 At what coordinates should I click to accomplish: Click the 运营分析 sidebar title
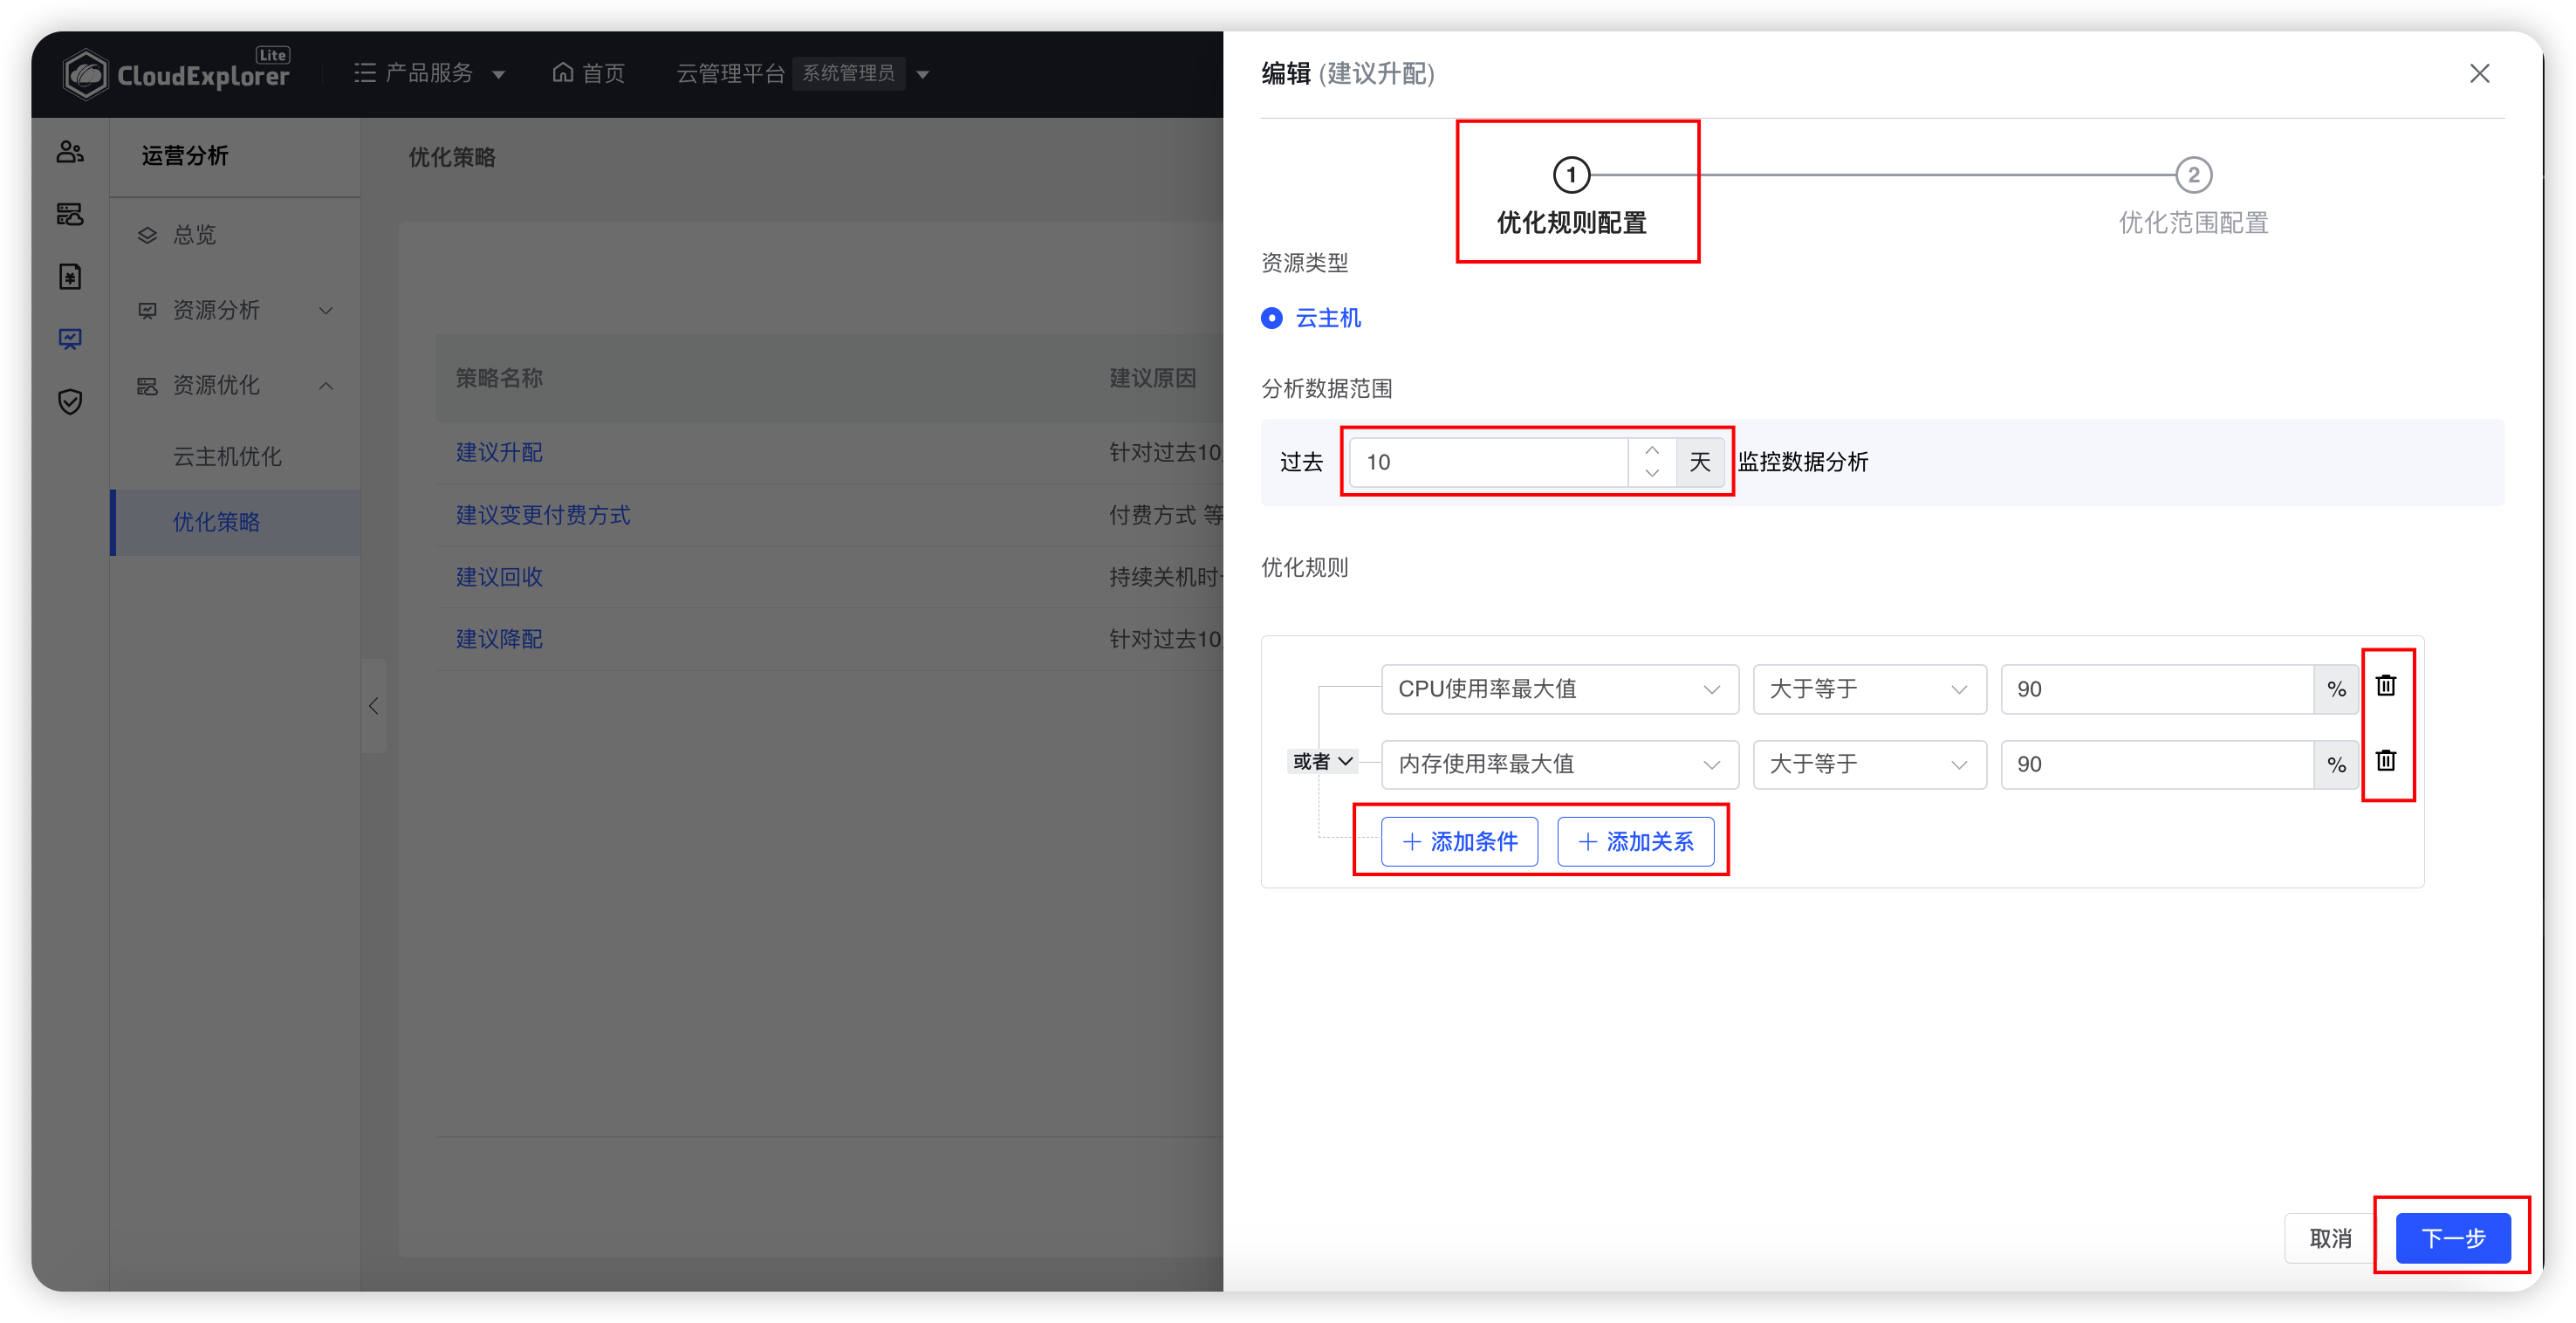click(x=185, y=155)
